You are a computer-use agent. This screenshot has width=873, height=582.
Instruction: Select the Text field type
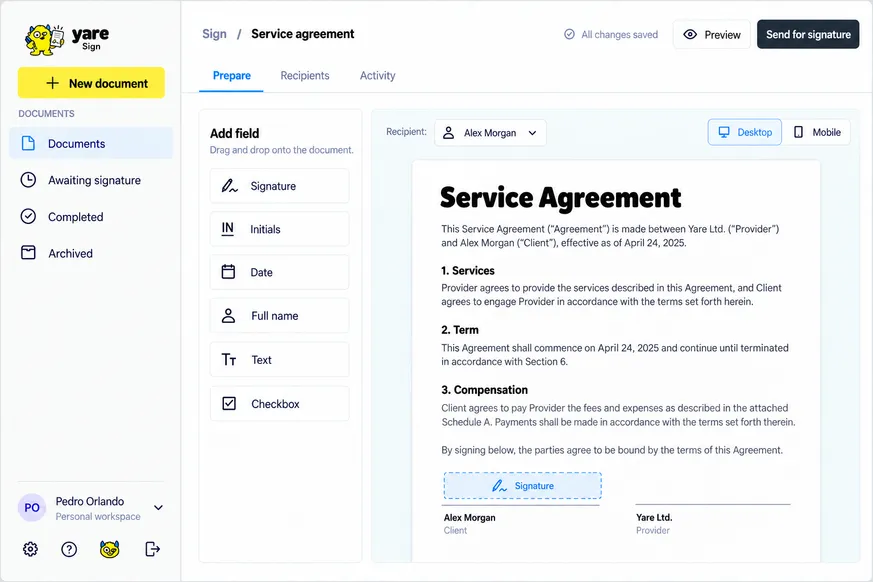click(279, 360)
